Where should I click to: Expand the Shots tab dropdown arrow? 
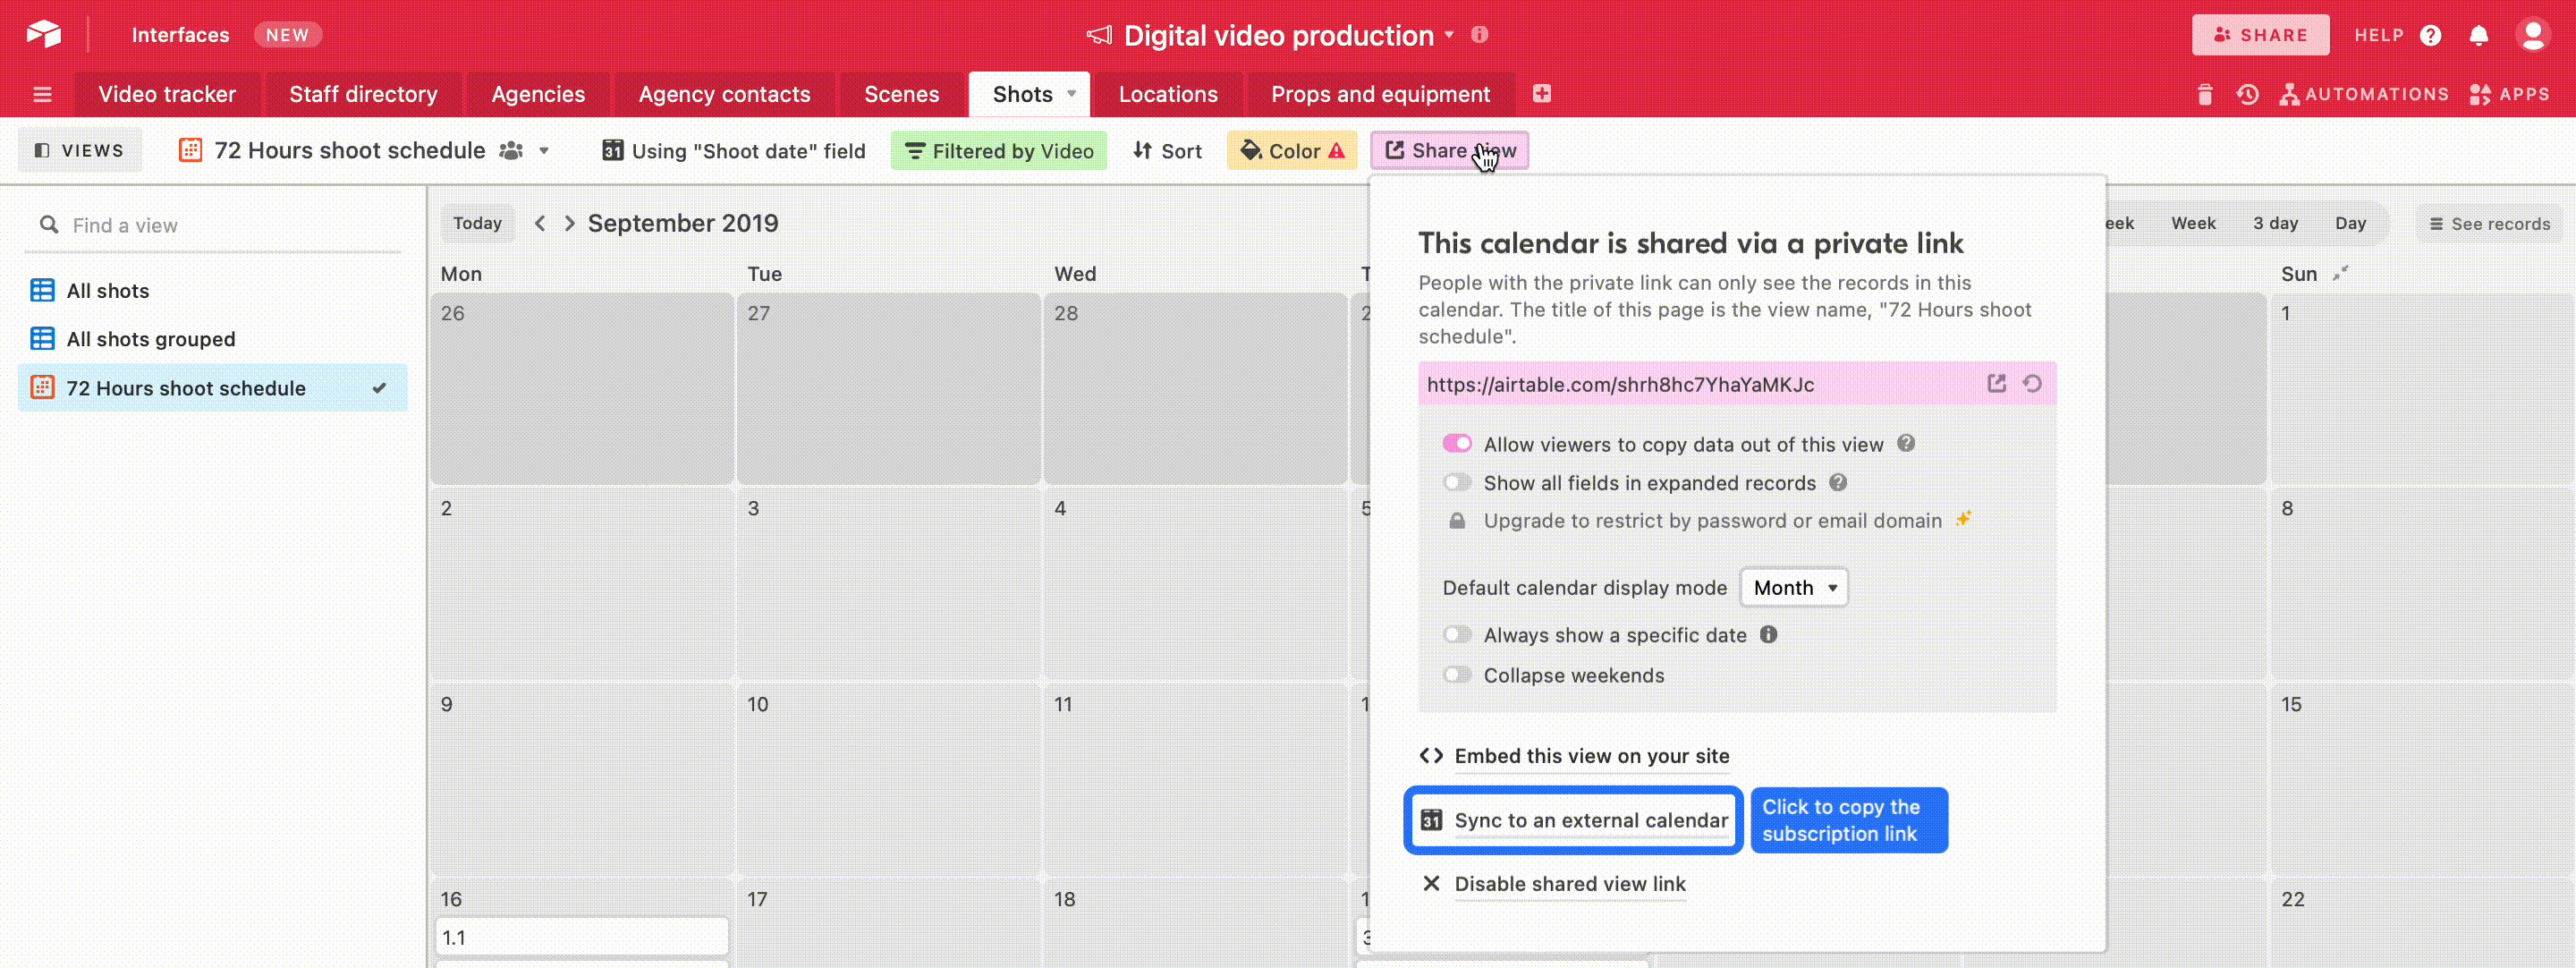[x=1071, y=94]
